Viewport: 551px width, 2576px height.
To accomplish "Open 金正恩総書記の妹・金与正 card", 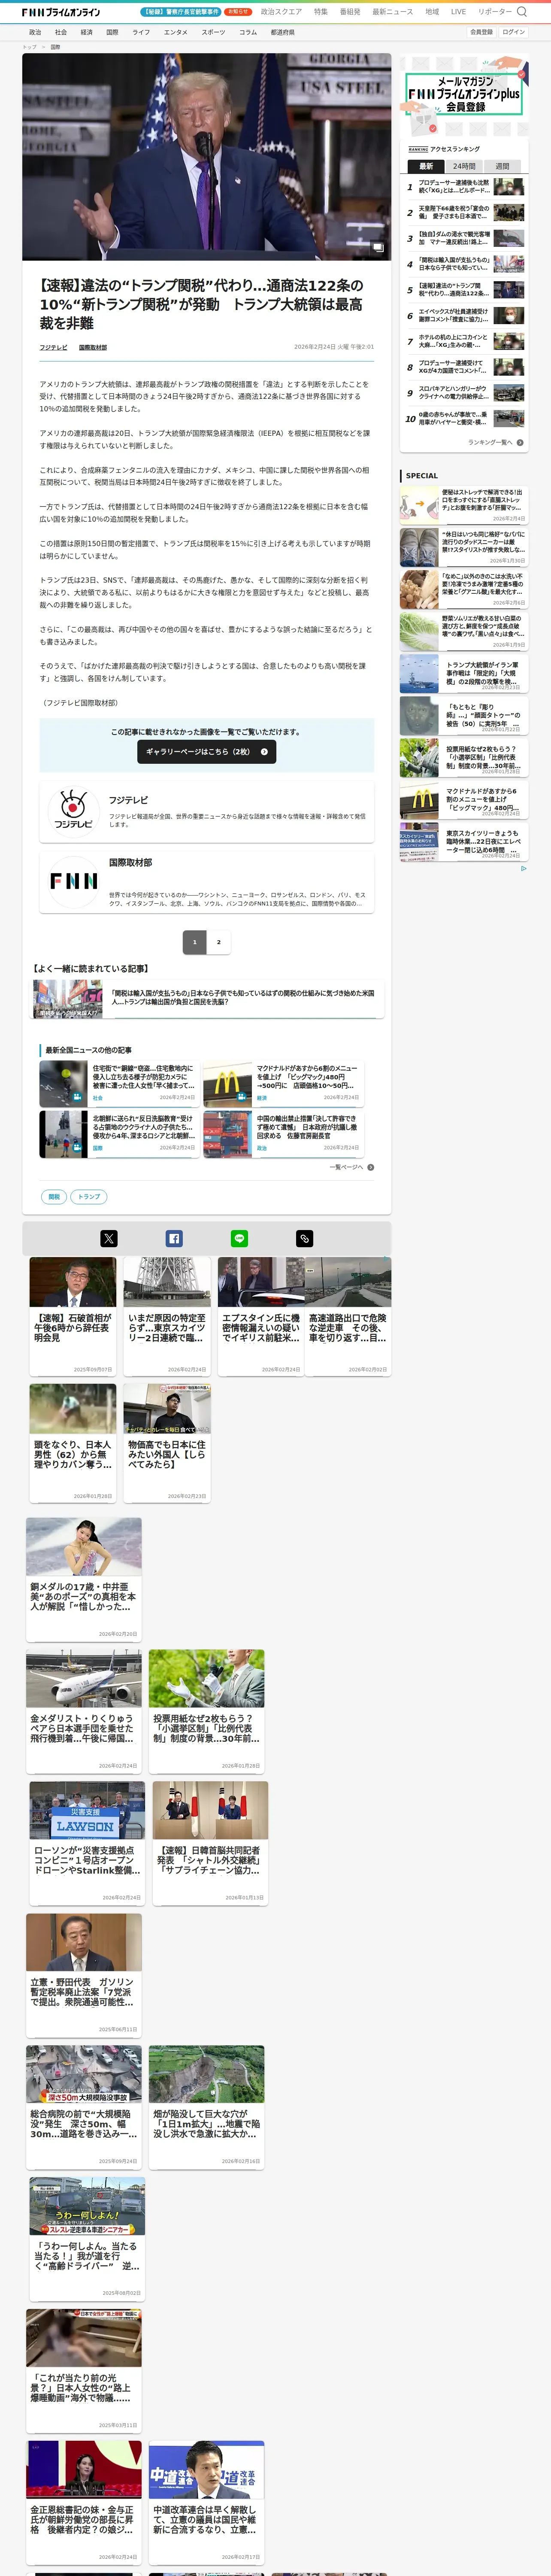I will (x=84, y=2503).
